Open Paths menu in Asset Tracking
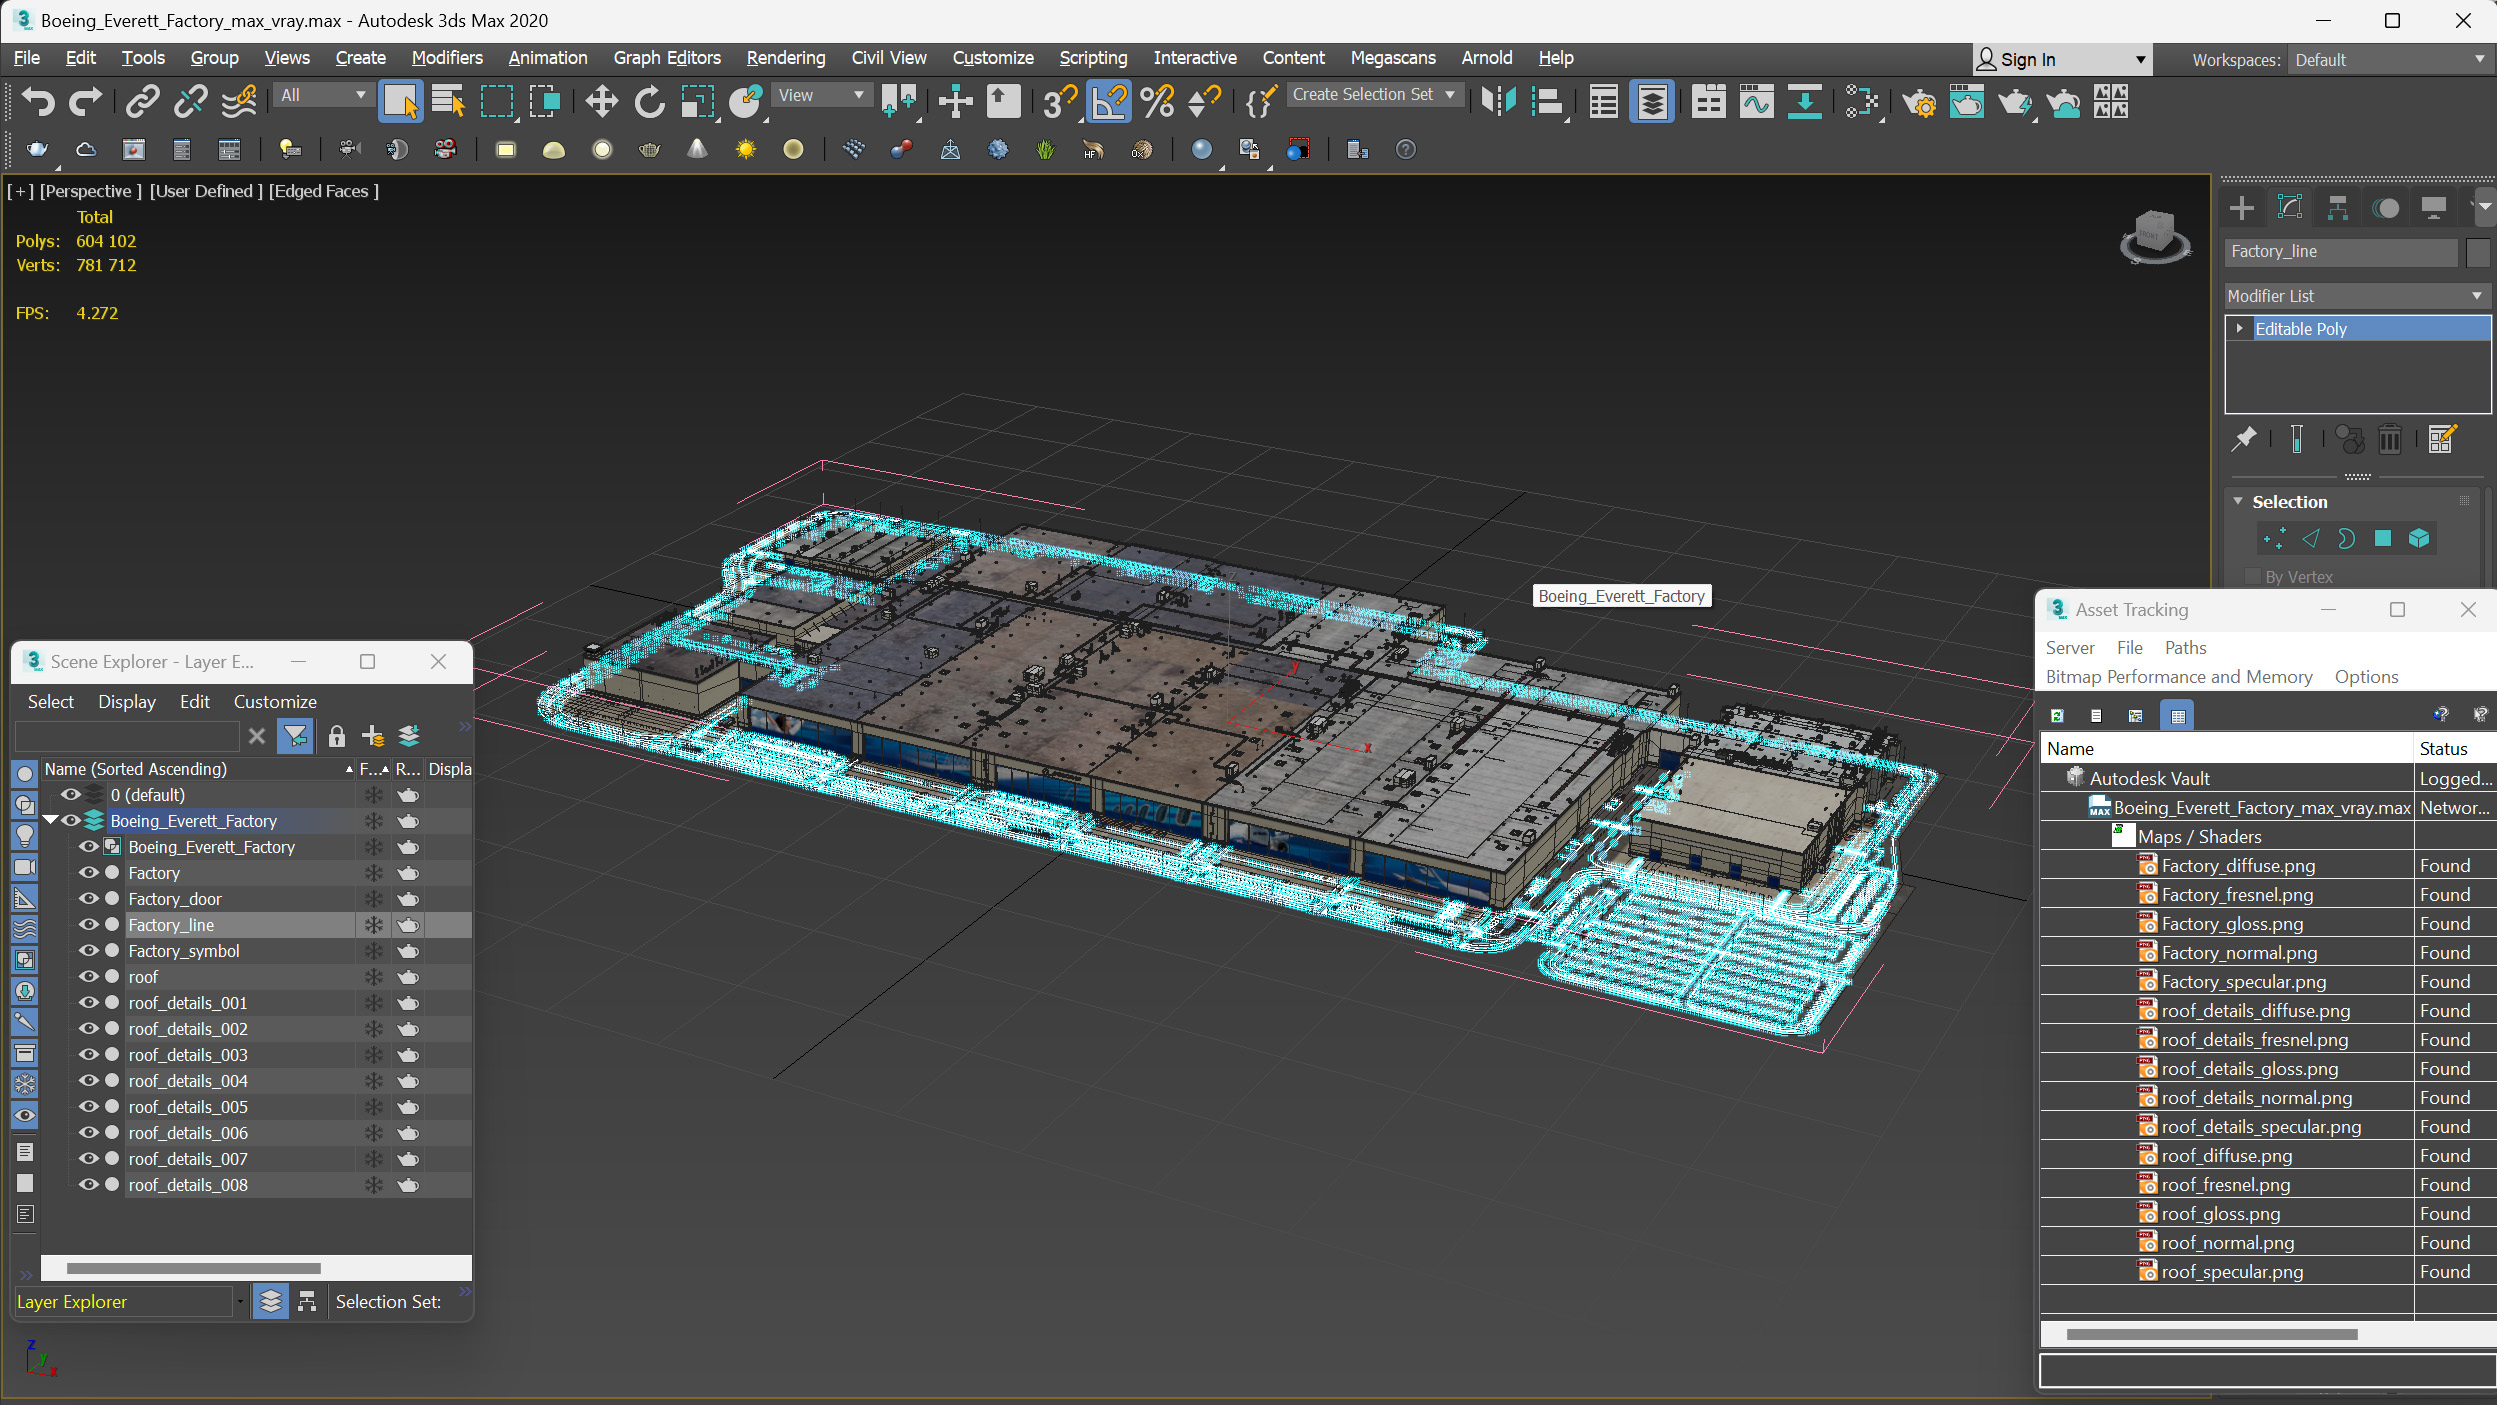Viewport: 2497px width, 1405px height. click(2185, 648)
